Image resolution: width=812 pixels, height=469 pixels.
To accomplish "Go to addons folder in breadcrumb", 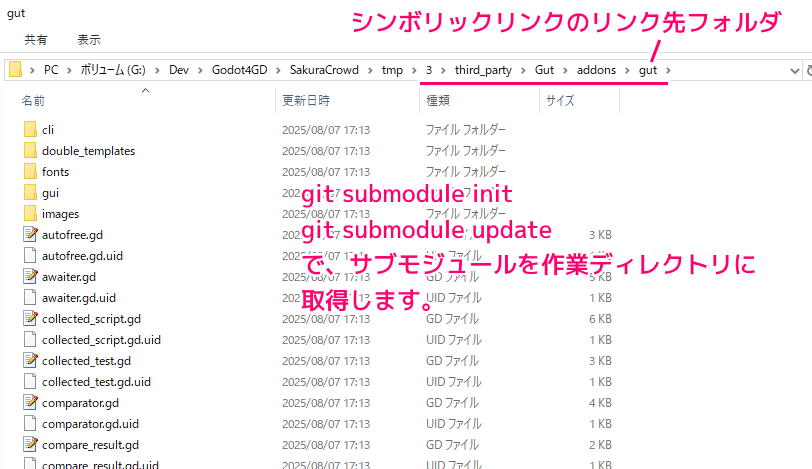I will pyautogui.click(x=597, y=71).
